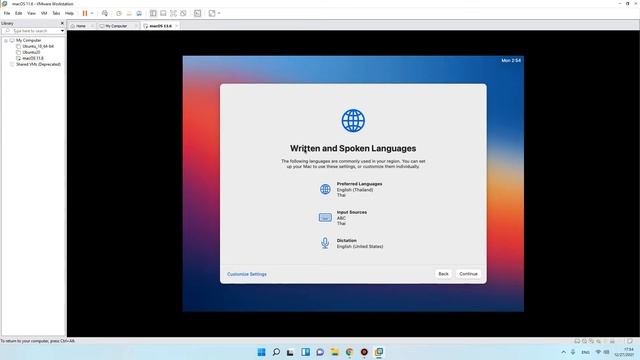The image size is (640, 360).
Task: Open Task View on the taskbar
Action: pos(291,352)
